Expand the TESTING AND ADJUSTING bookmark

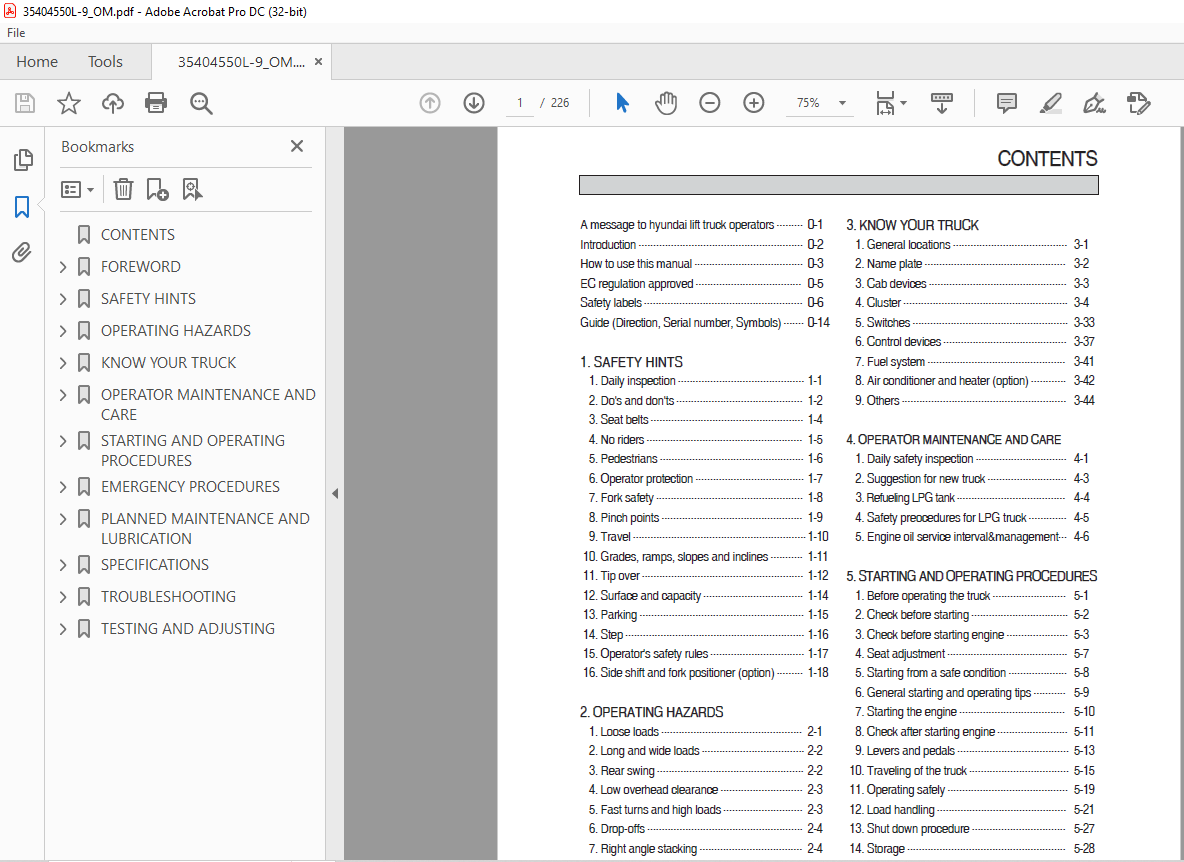(x=63, y=629)
